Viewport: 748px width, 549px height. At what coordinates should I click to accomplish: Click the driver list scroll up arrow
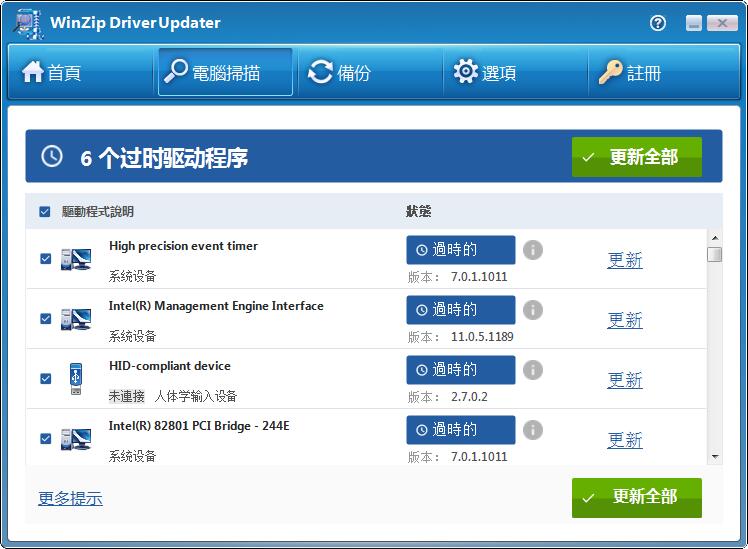pos(715,238)
